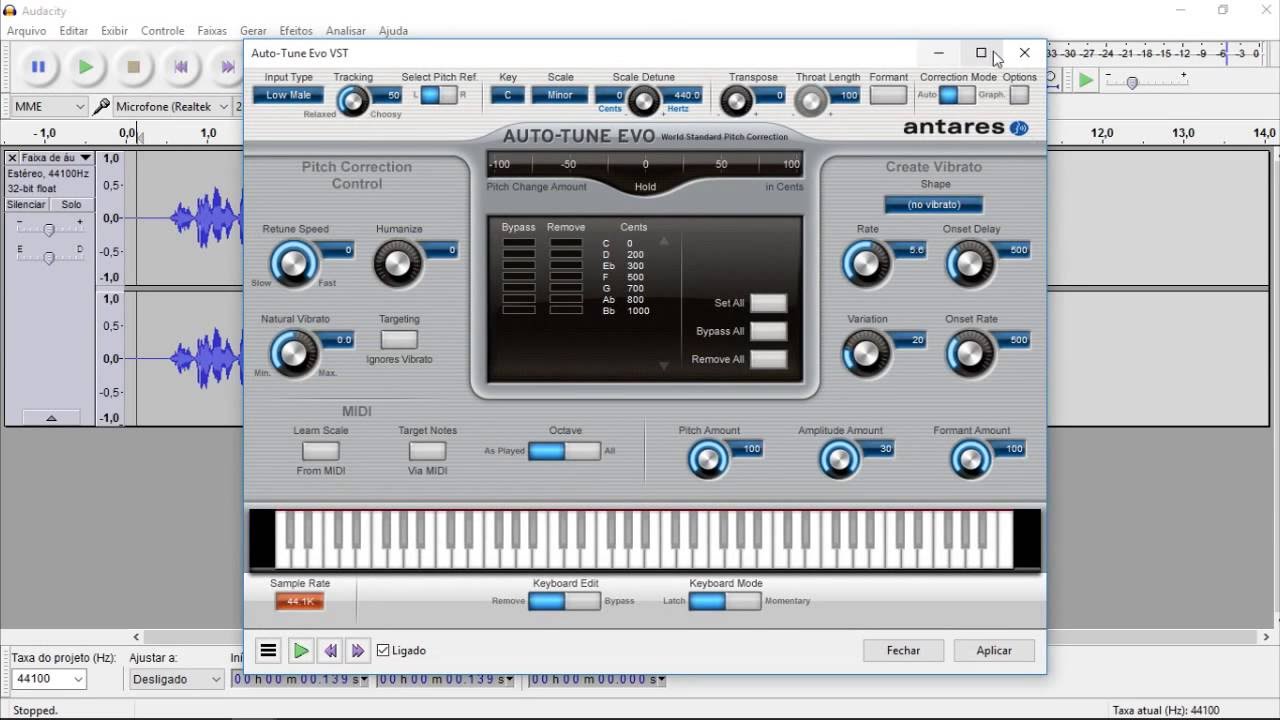
Task: Toggle the Targeting Ignores Vibrato button
Action: 399,340
